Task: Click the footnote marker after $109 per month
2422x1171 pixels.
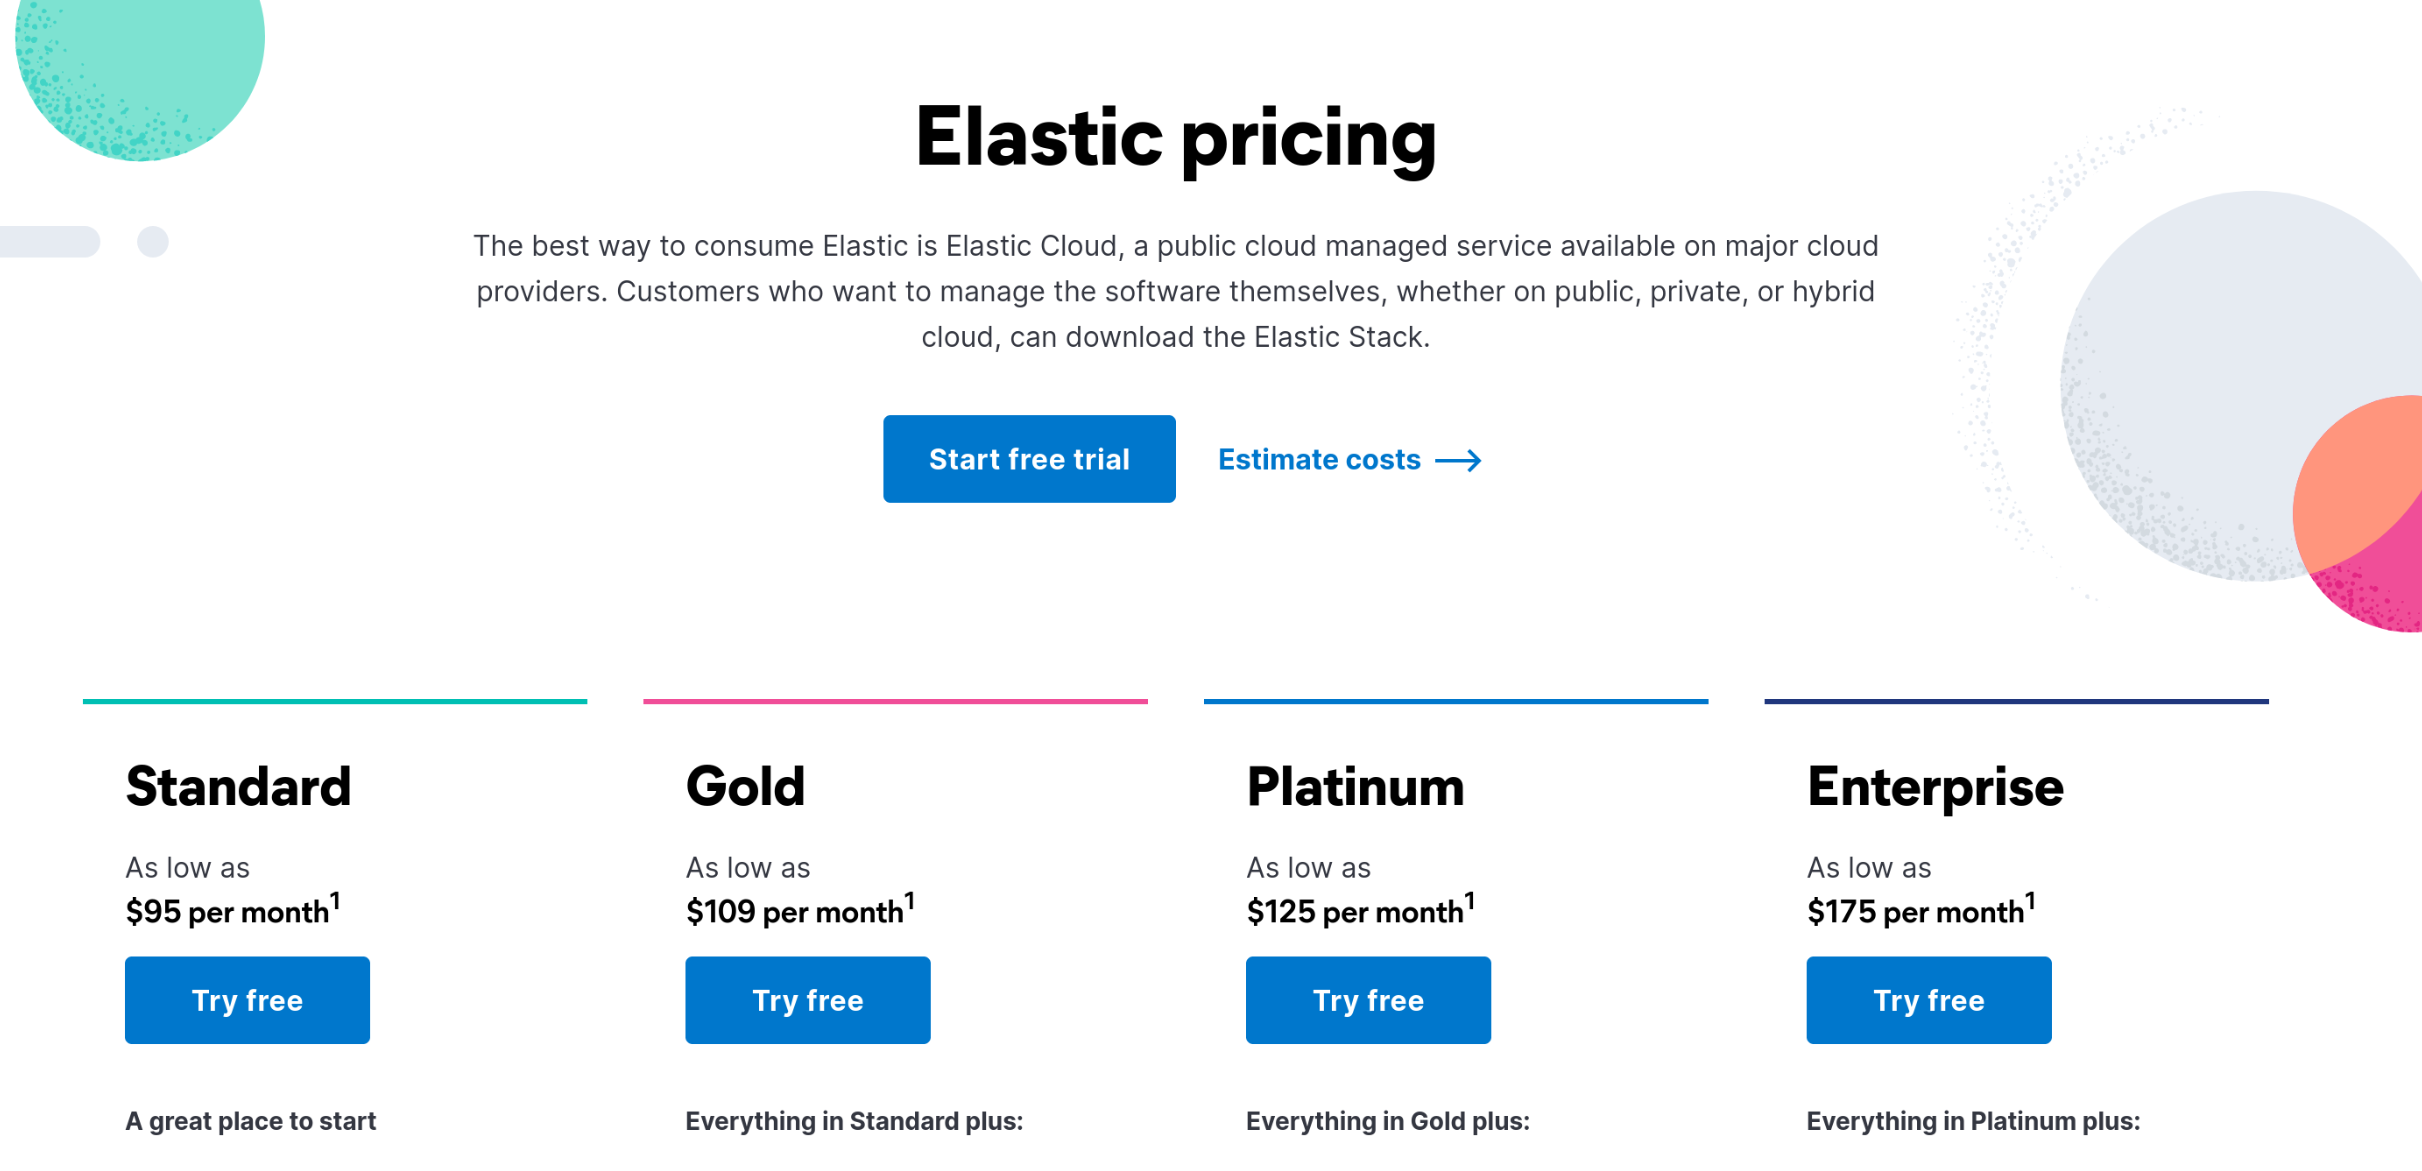Action: click(909, 901)
